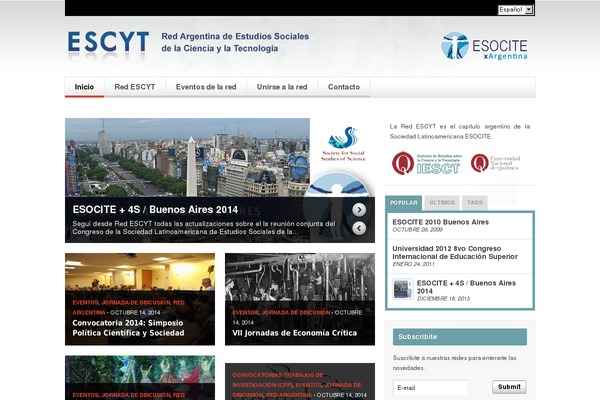Click Society for Social Studies of Science logo
The width and height of the screenshot is (600, 400).
pos(343,144)
